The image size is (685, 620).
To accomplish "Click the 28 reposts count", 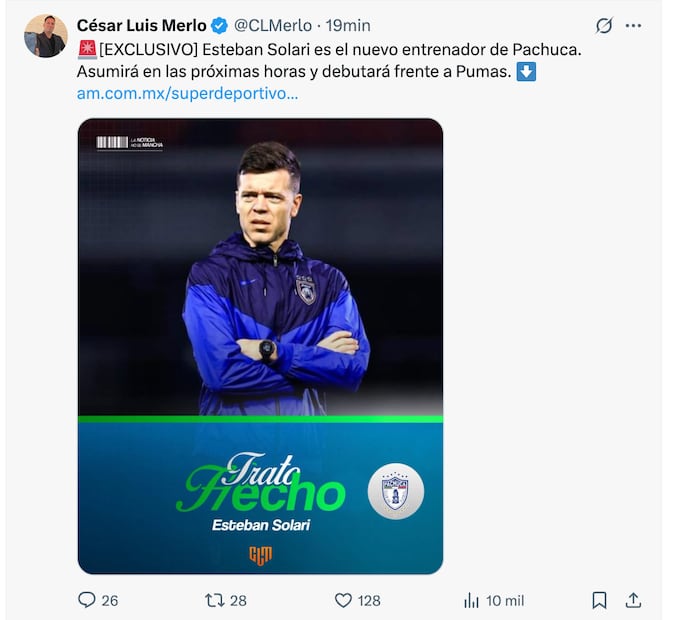I will click(238, 600).
